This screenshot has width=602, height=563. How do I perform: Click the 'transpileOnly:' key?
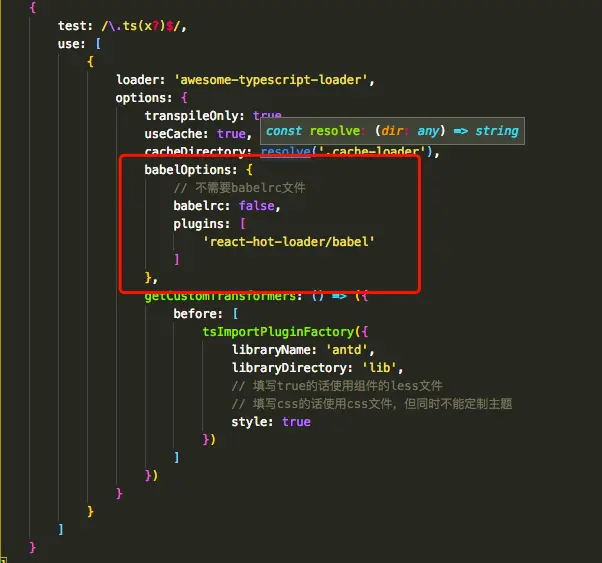194,116
